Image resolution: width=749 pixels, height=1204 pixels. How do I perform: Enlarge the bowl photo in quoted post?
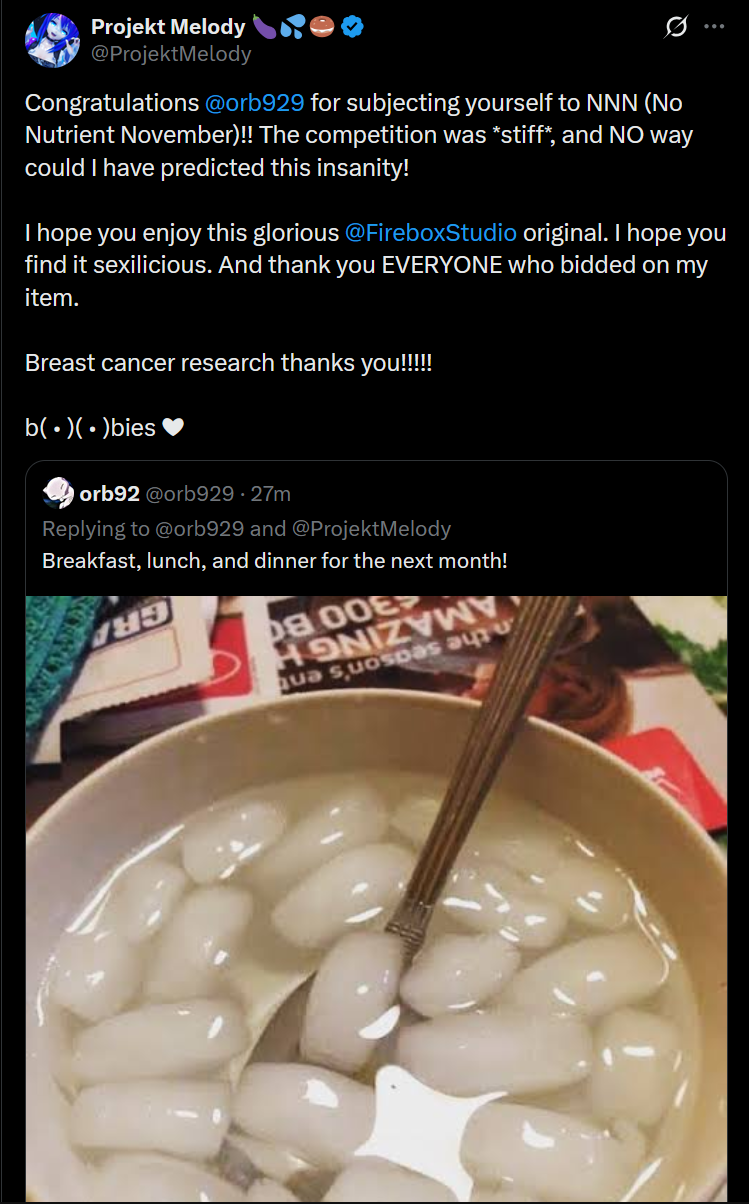pos(376,898)
